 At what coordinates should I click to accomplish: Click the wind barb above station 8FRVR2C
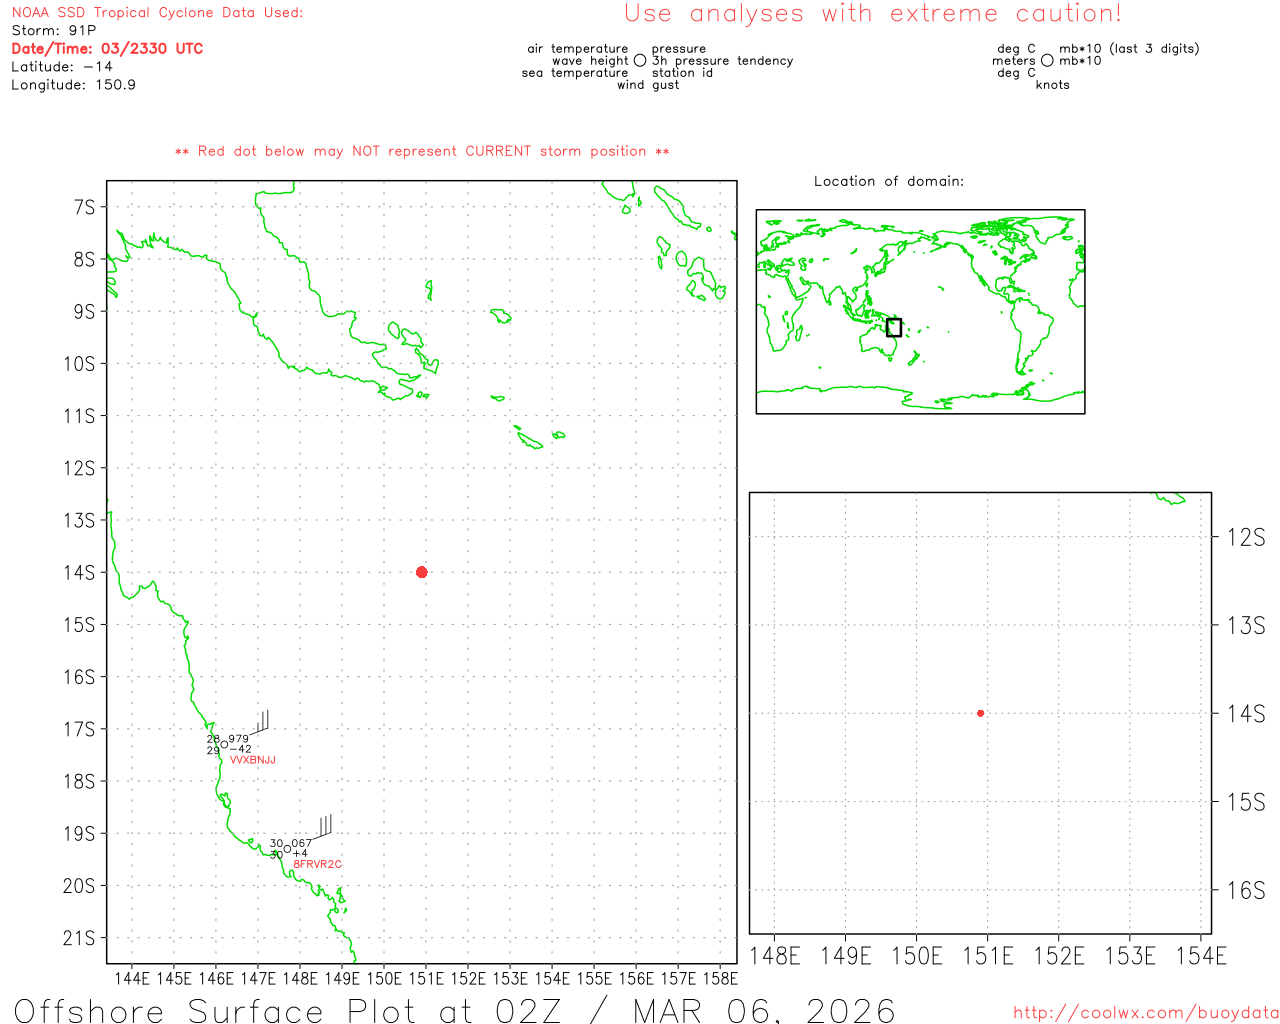[x=324, y=827]
